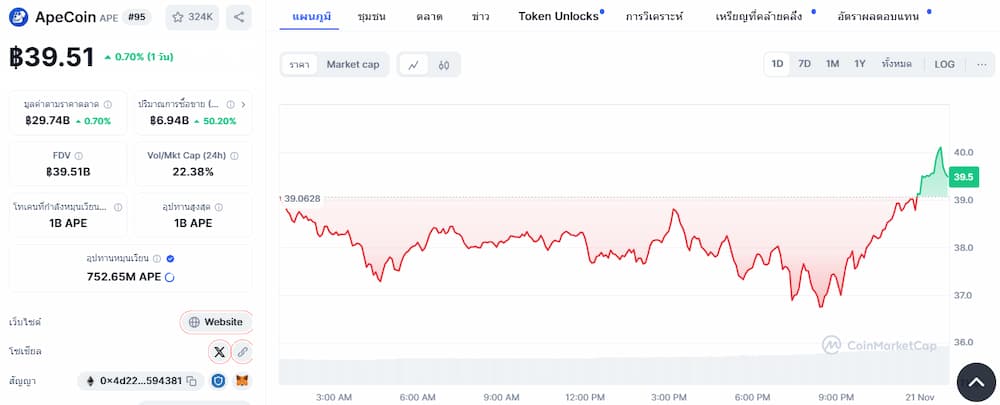Switch to the แผนภูมิ tab
The width and height of the screenshot is (1000, 405).
311,17
